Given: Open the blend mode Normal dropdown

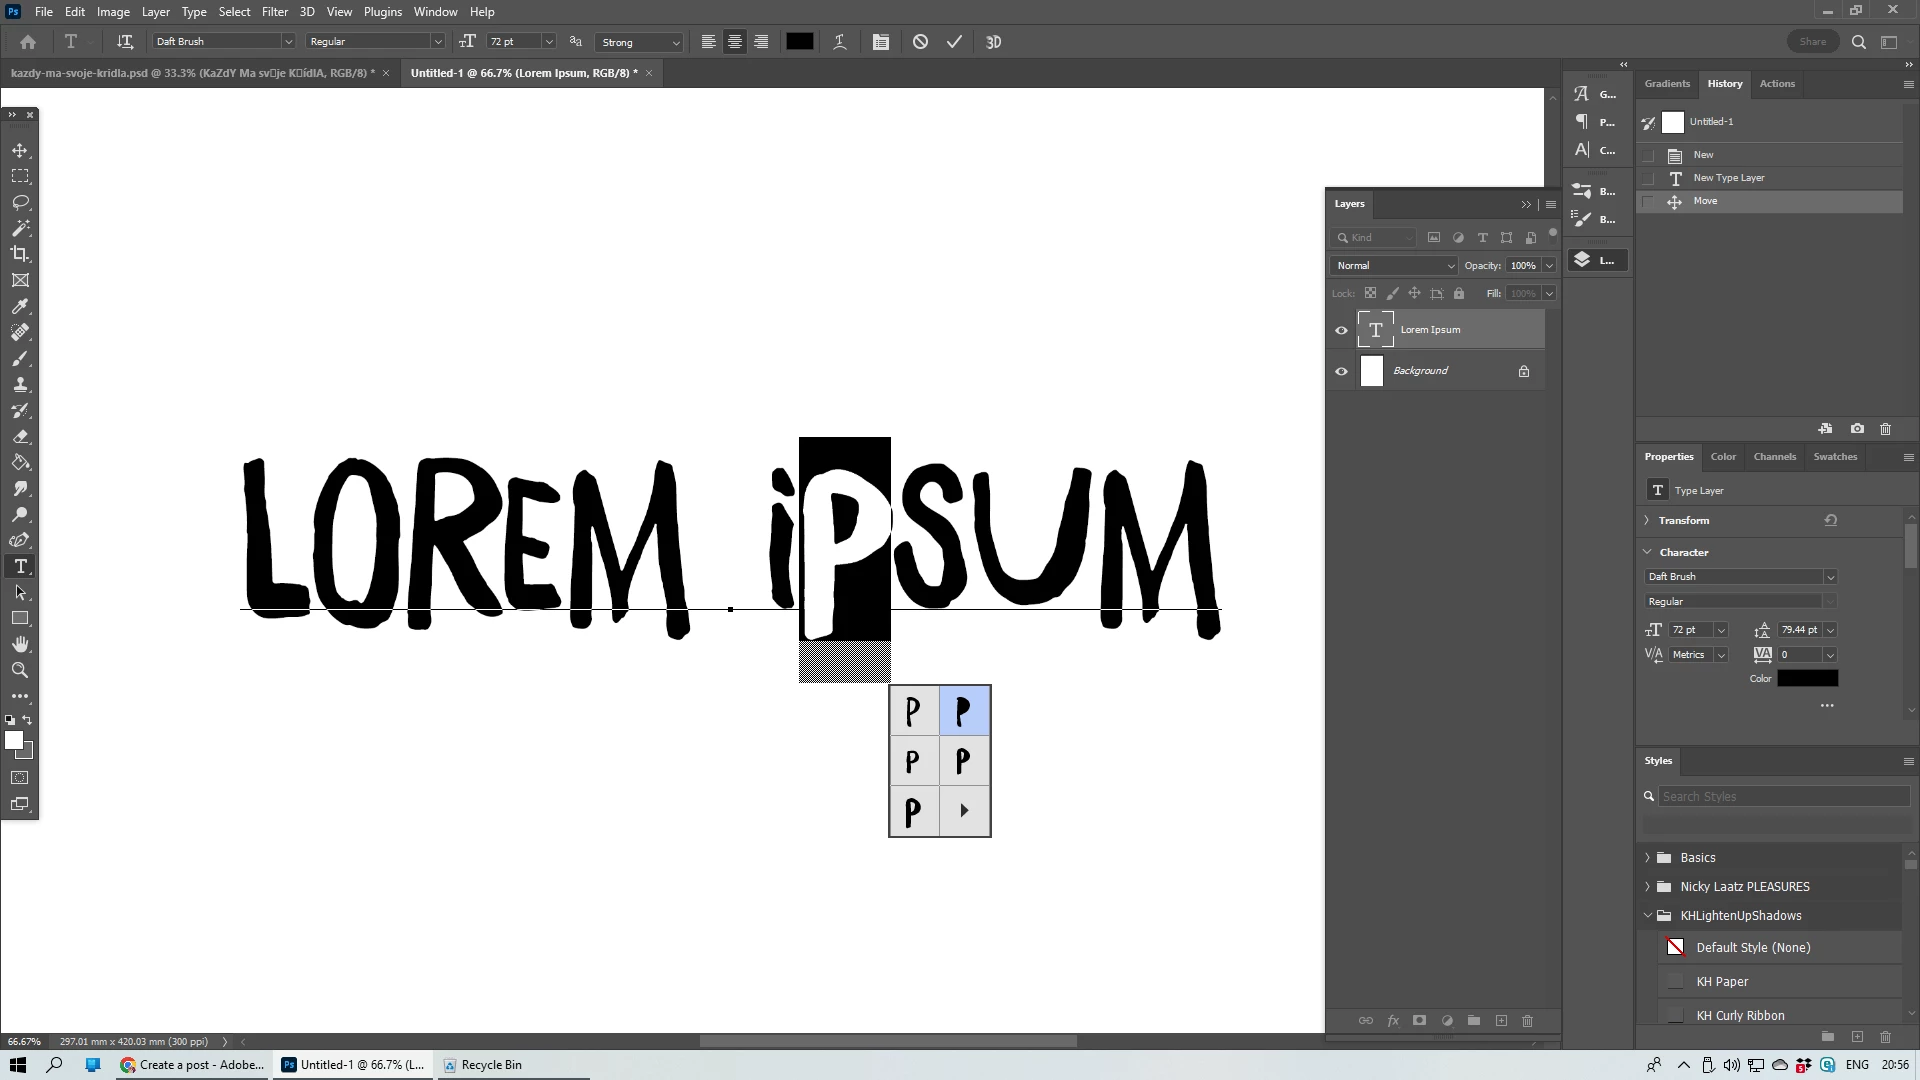Looking at the screenshot, I should (1395, 266).
